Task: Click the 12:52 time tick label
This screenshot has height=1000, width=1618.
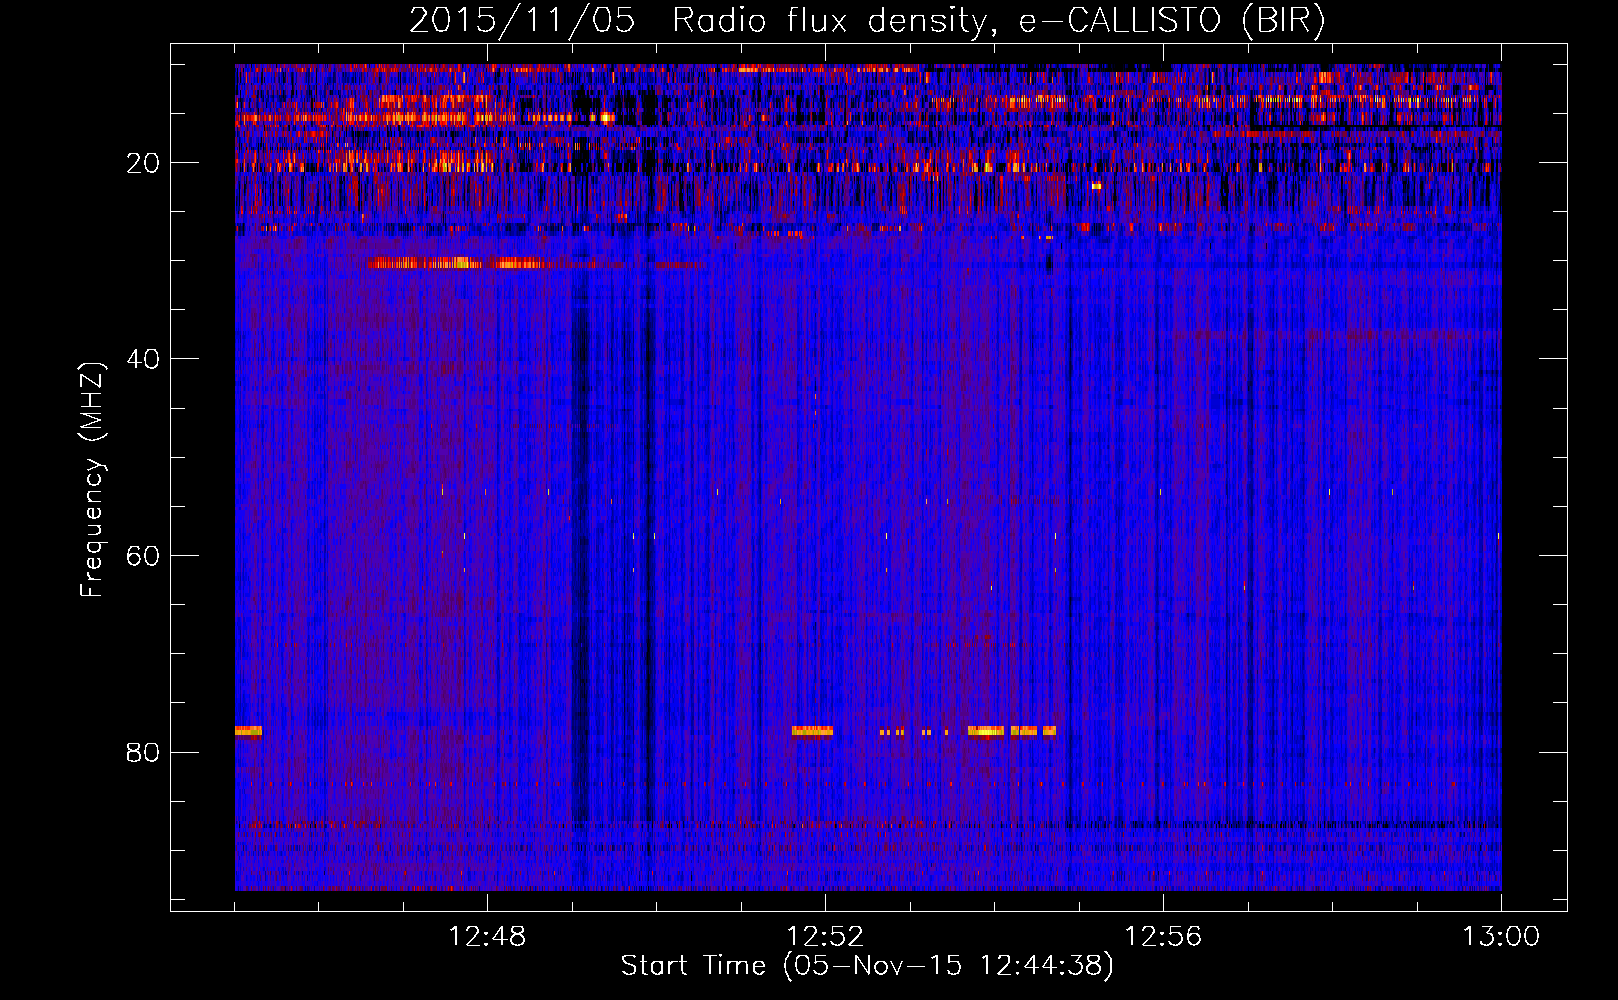Action: click(825, 937)
